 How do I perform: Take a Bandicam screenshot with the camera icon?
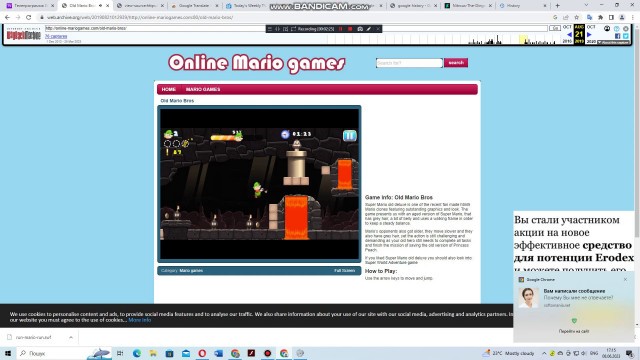[360, 29]
